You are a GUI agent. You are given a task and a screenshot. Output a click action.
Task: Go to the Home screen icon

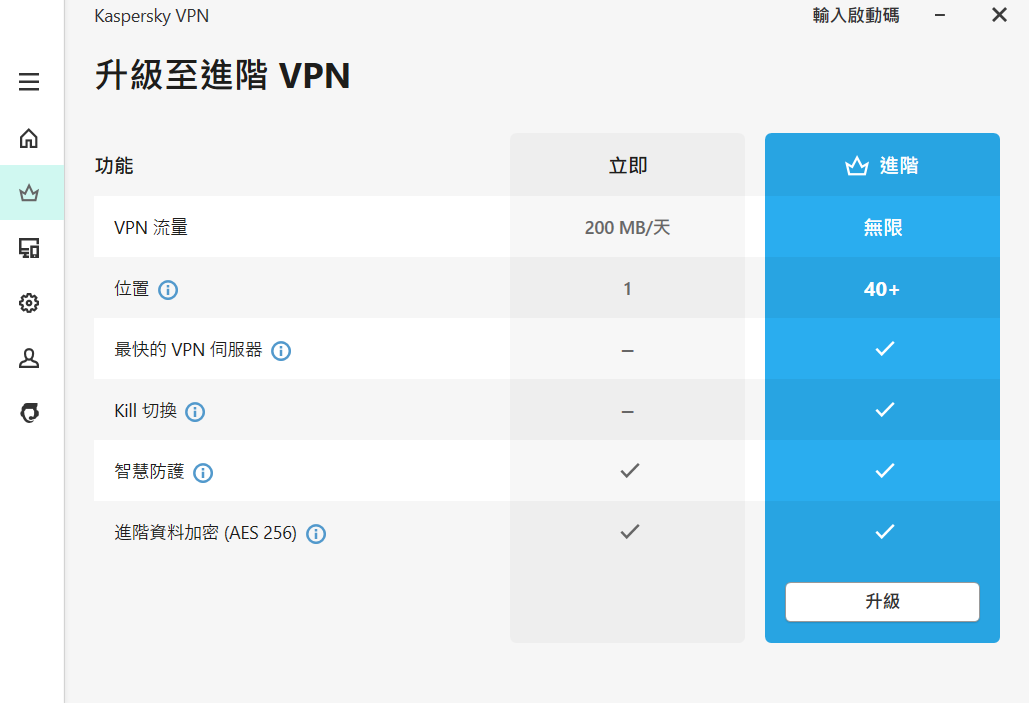pyautogui.click(x=29, y=138)
